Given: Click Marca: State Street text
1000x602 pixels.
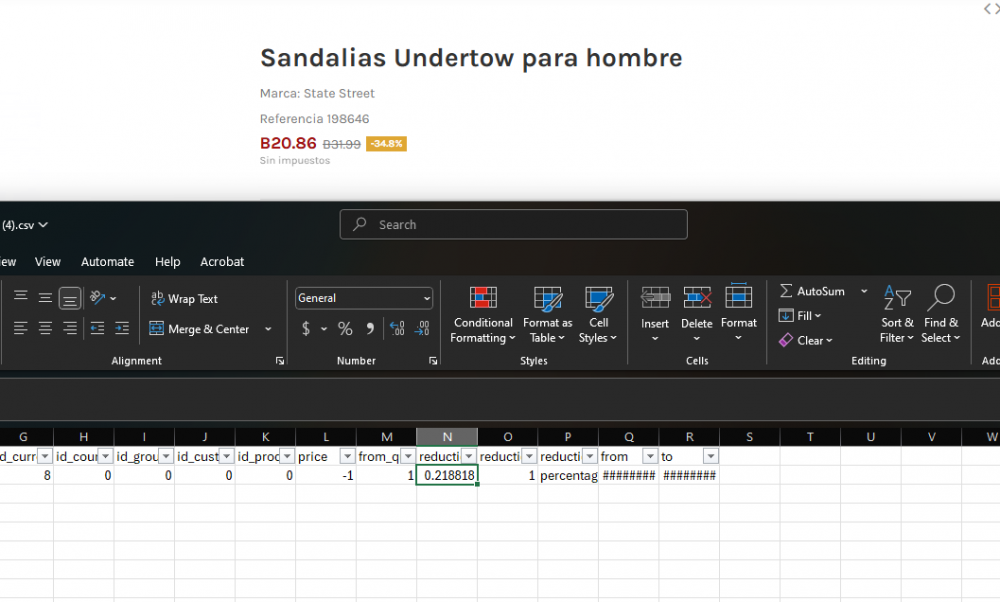Looking at the screenshot, I should [x=317, y=94].
